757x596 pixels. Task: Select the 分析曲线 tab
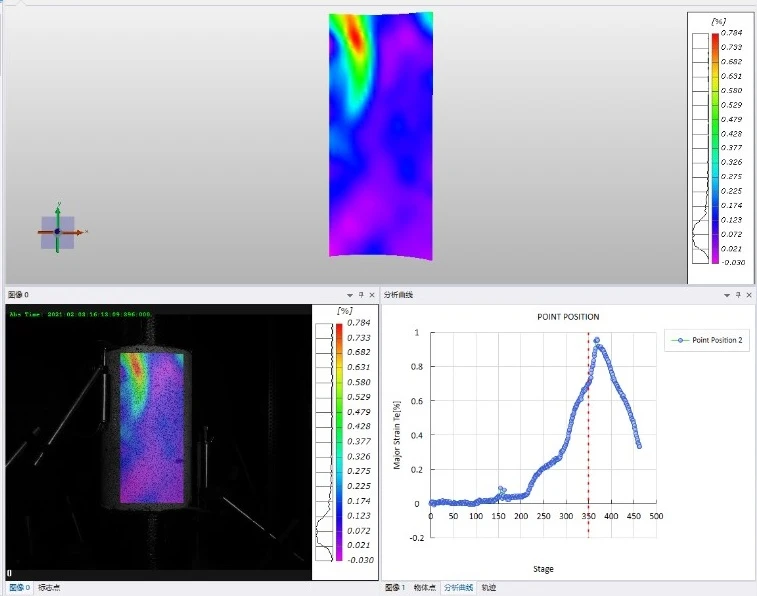pos(459,588)
